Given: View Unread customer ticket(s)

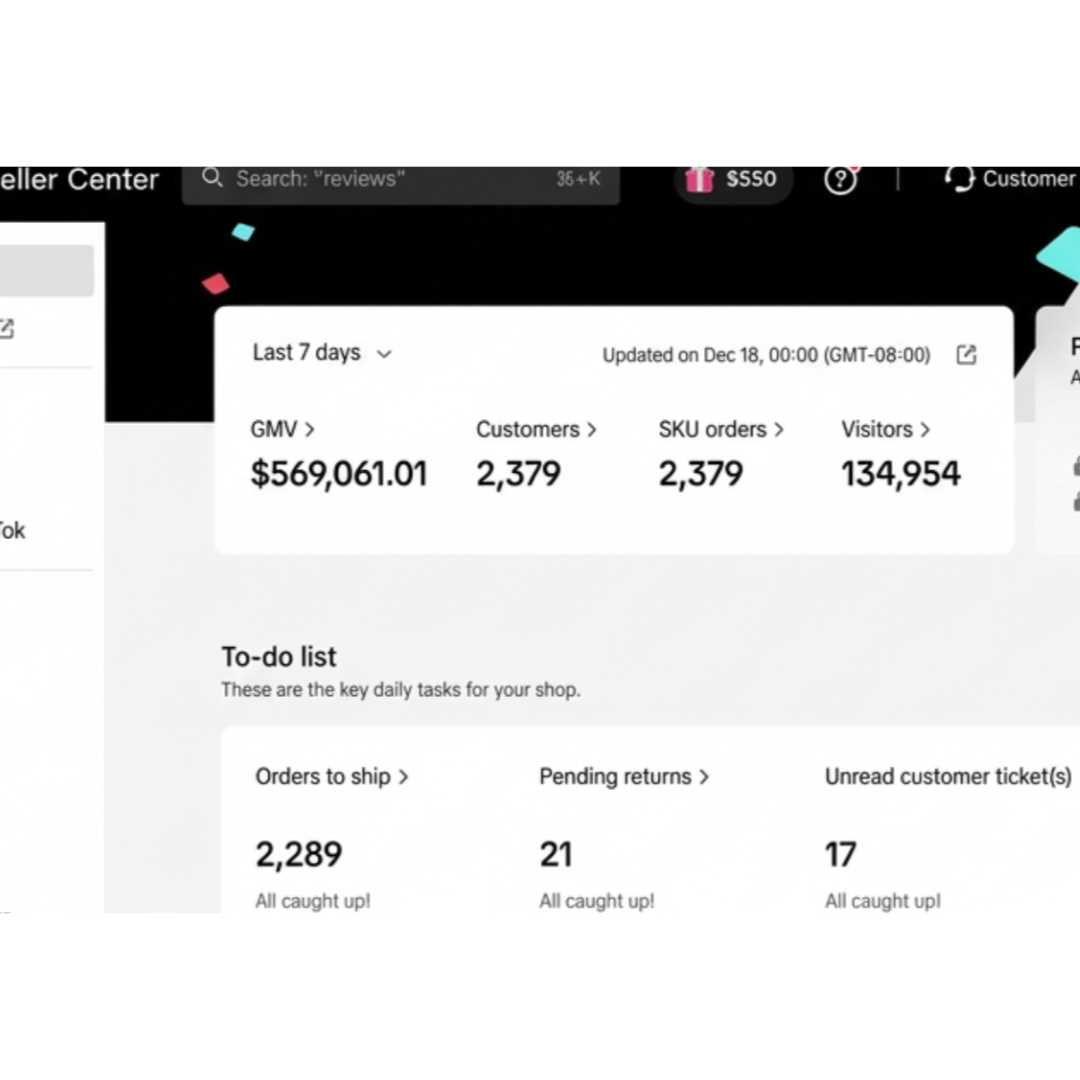Looking at the screenshot, I should point(947,777).
